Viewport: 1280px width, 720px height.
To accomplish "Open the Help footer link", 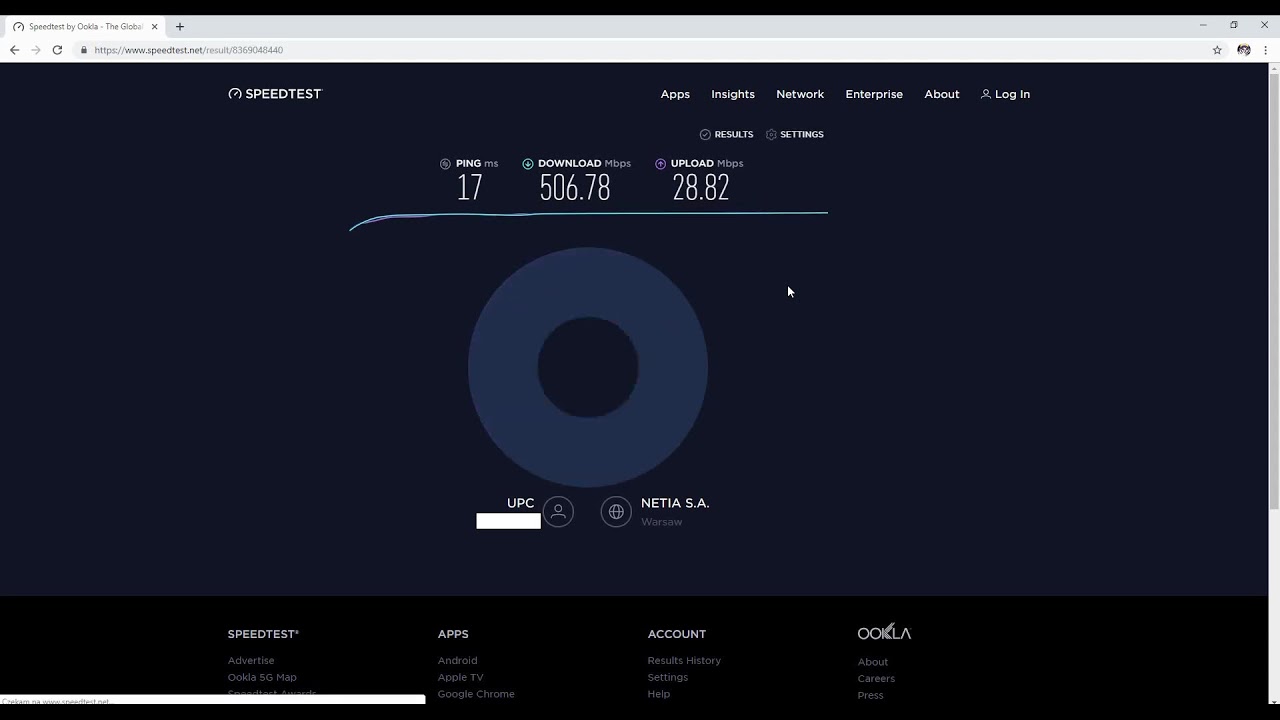I will click(659, 694).
